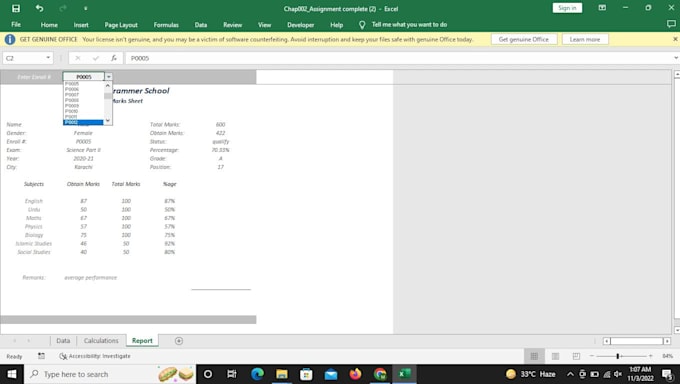680x384 pixels.
Task: Expand the Name Box dropdown arrow
Action: [x=48, y=58]
